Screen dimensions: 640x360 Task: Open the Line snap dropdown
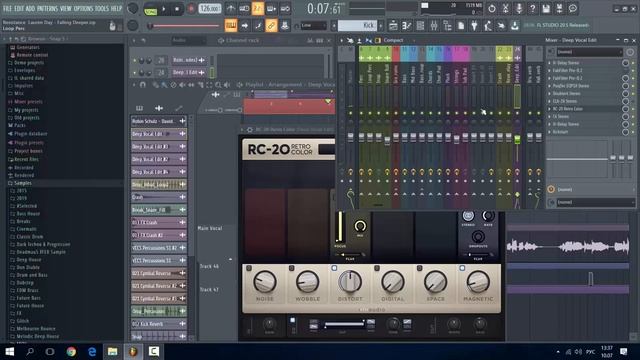[313, 25]
